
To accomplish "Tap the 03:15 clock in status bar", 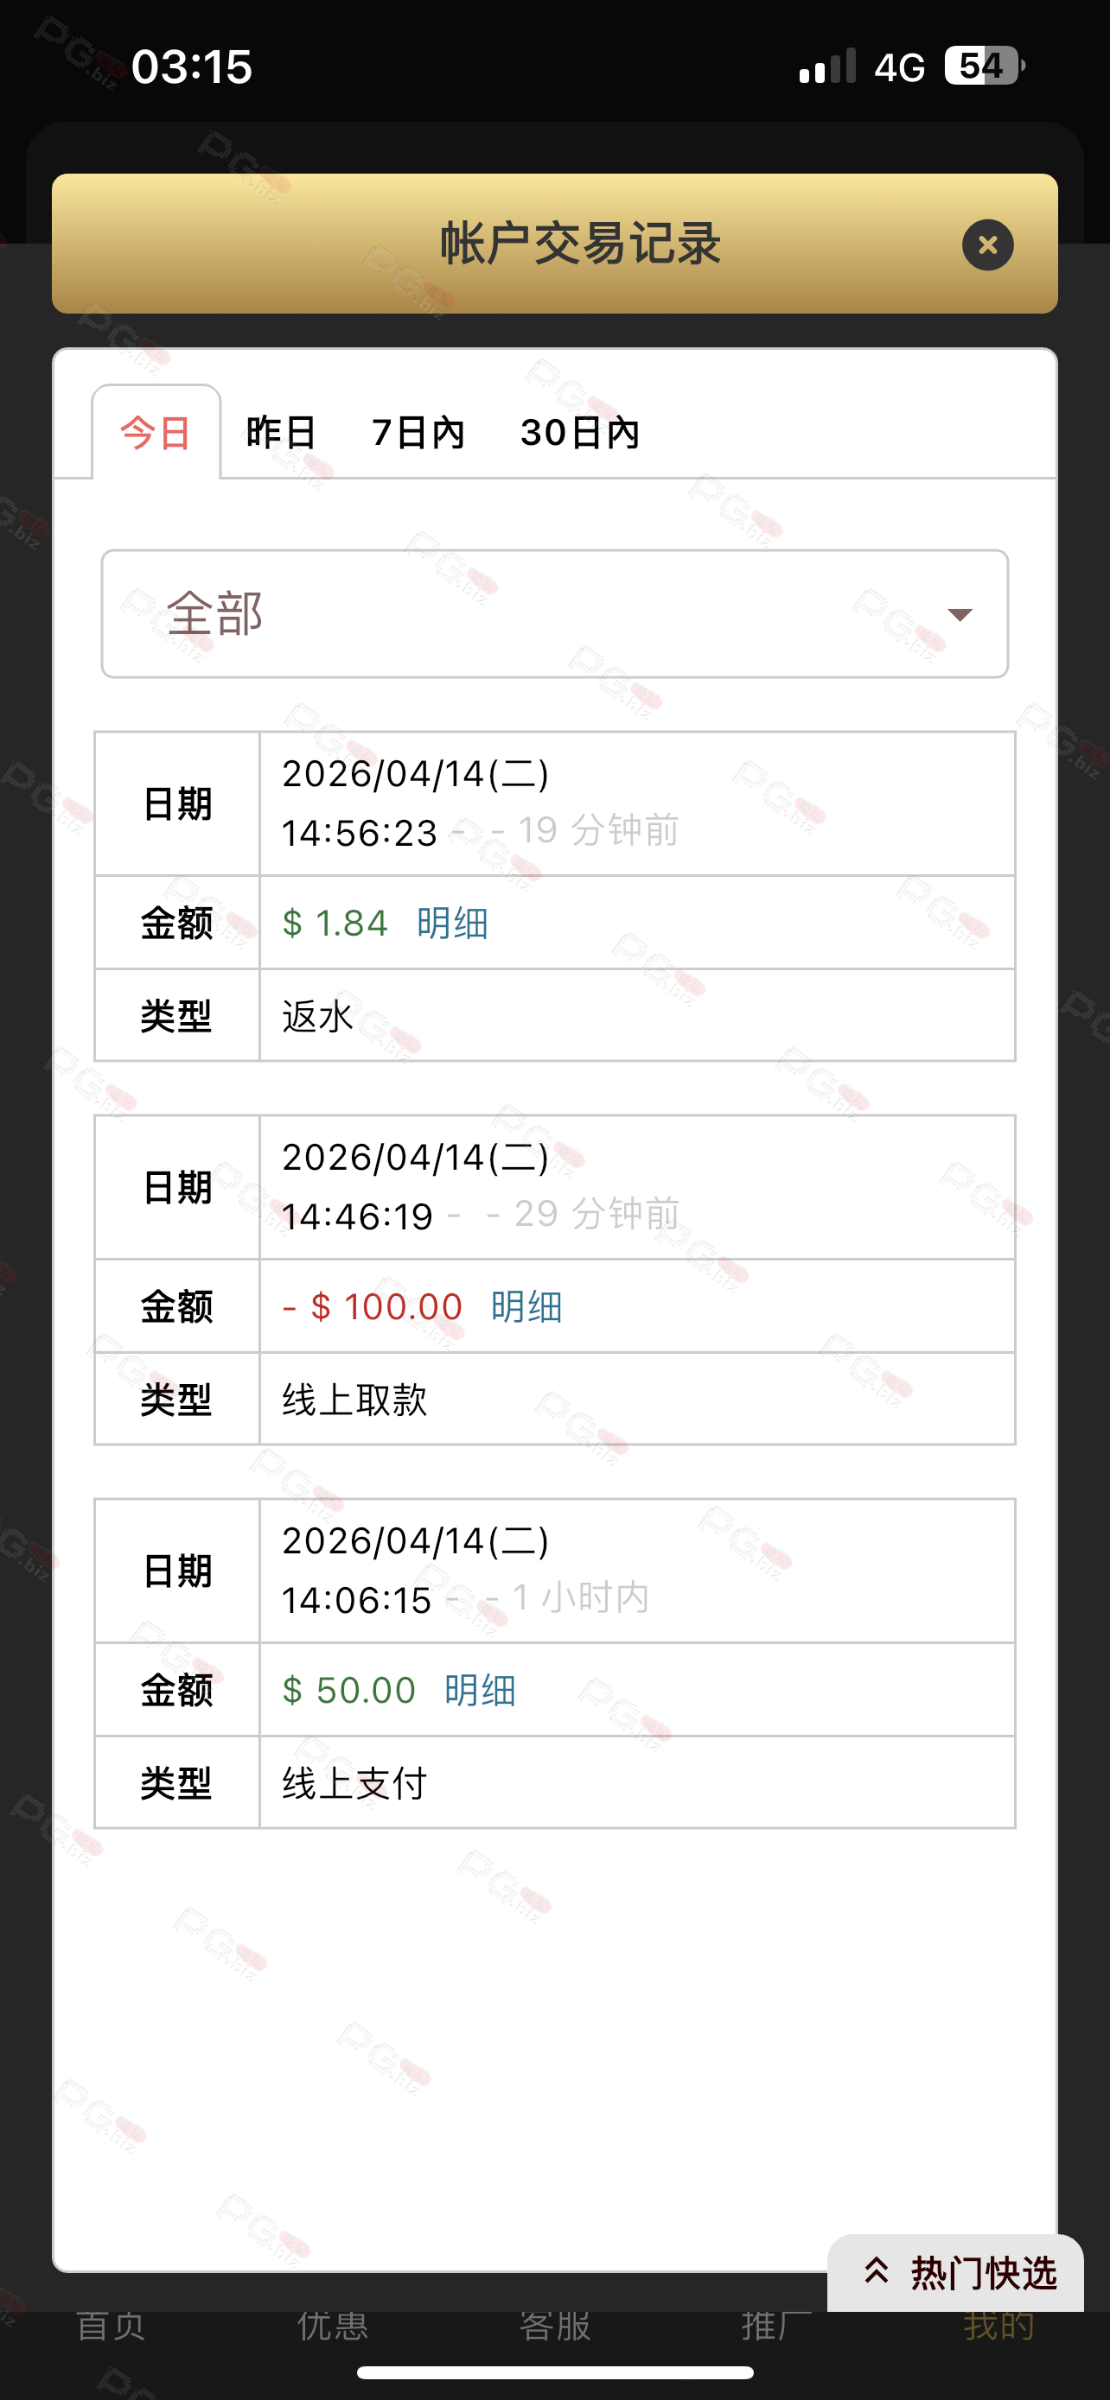I will [x=192, y=67].
